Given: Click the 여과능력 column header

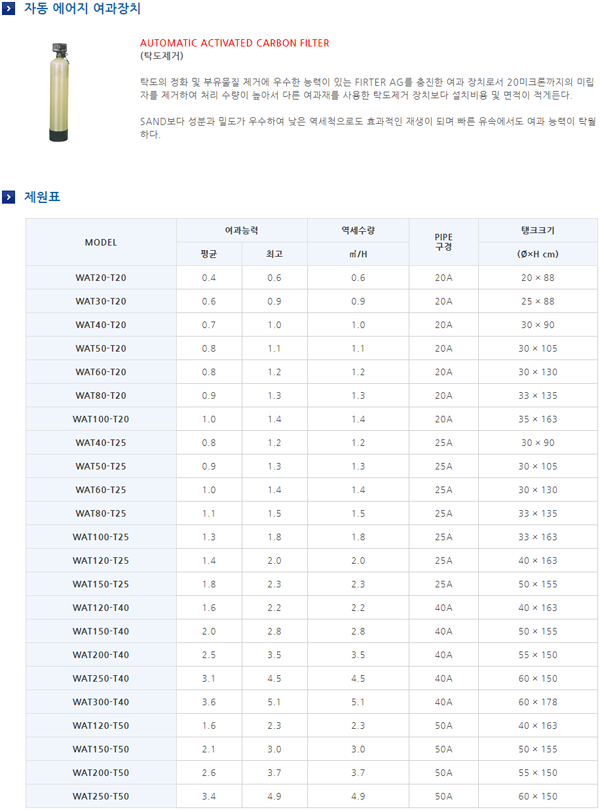Looking at the screenshot, I should 241,230.
